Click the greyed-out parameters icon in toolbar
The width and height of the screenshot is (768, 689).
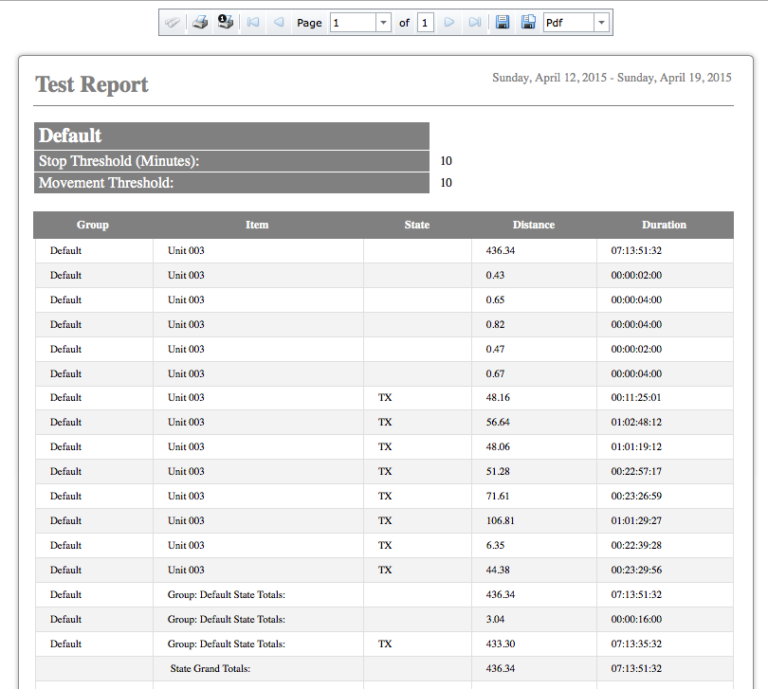pos(172,23)
